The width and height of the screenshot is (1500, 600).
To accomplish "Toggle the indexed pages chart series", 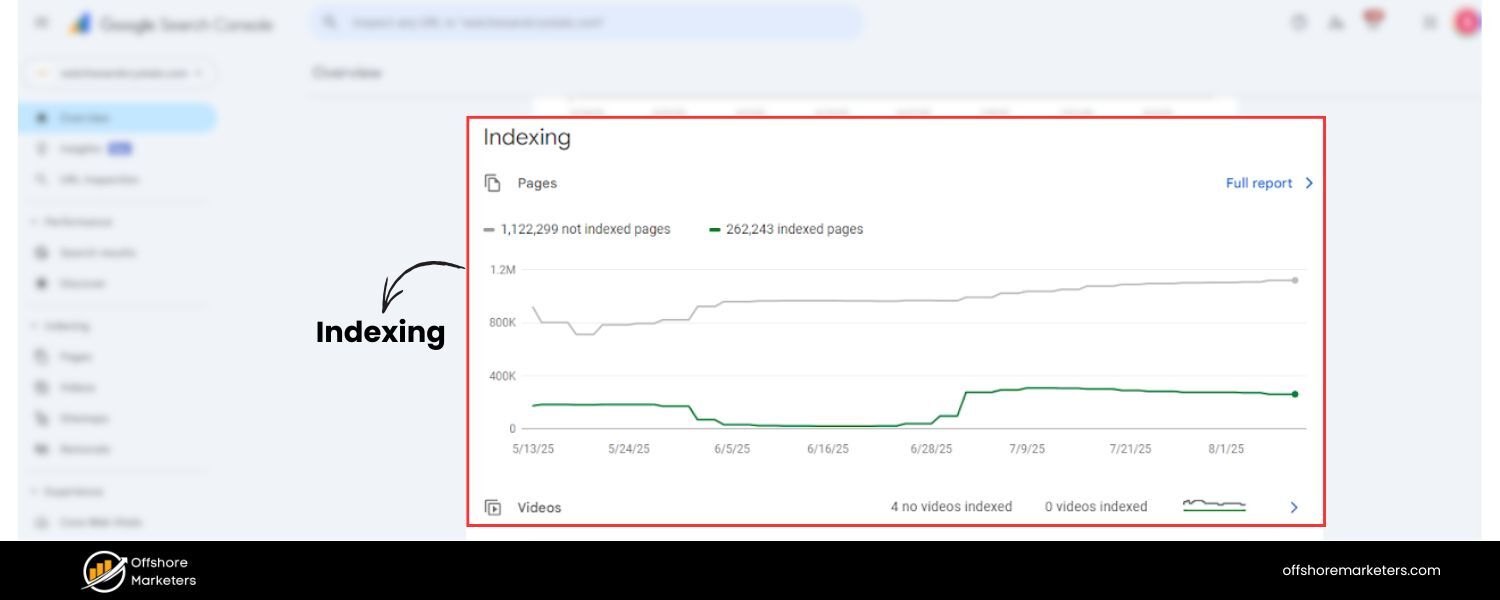I will (786, 229).
